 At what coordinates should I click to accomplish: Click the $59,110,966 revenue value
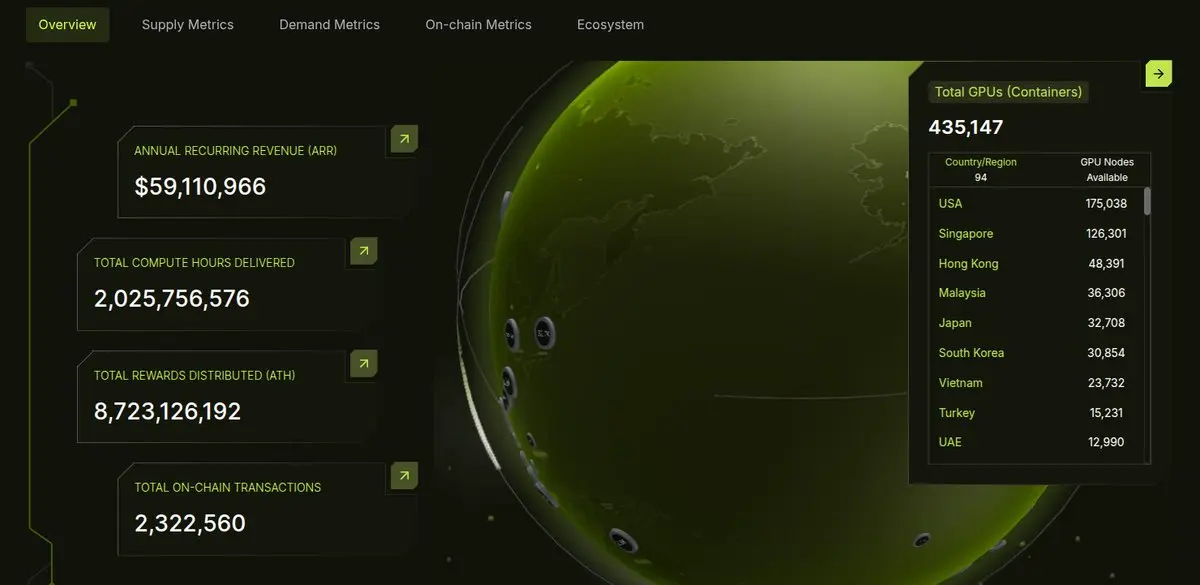[200, 187]
